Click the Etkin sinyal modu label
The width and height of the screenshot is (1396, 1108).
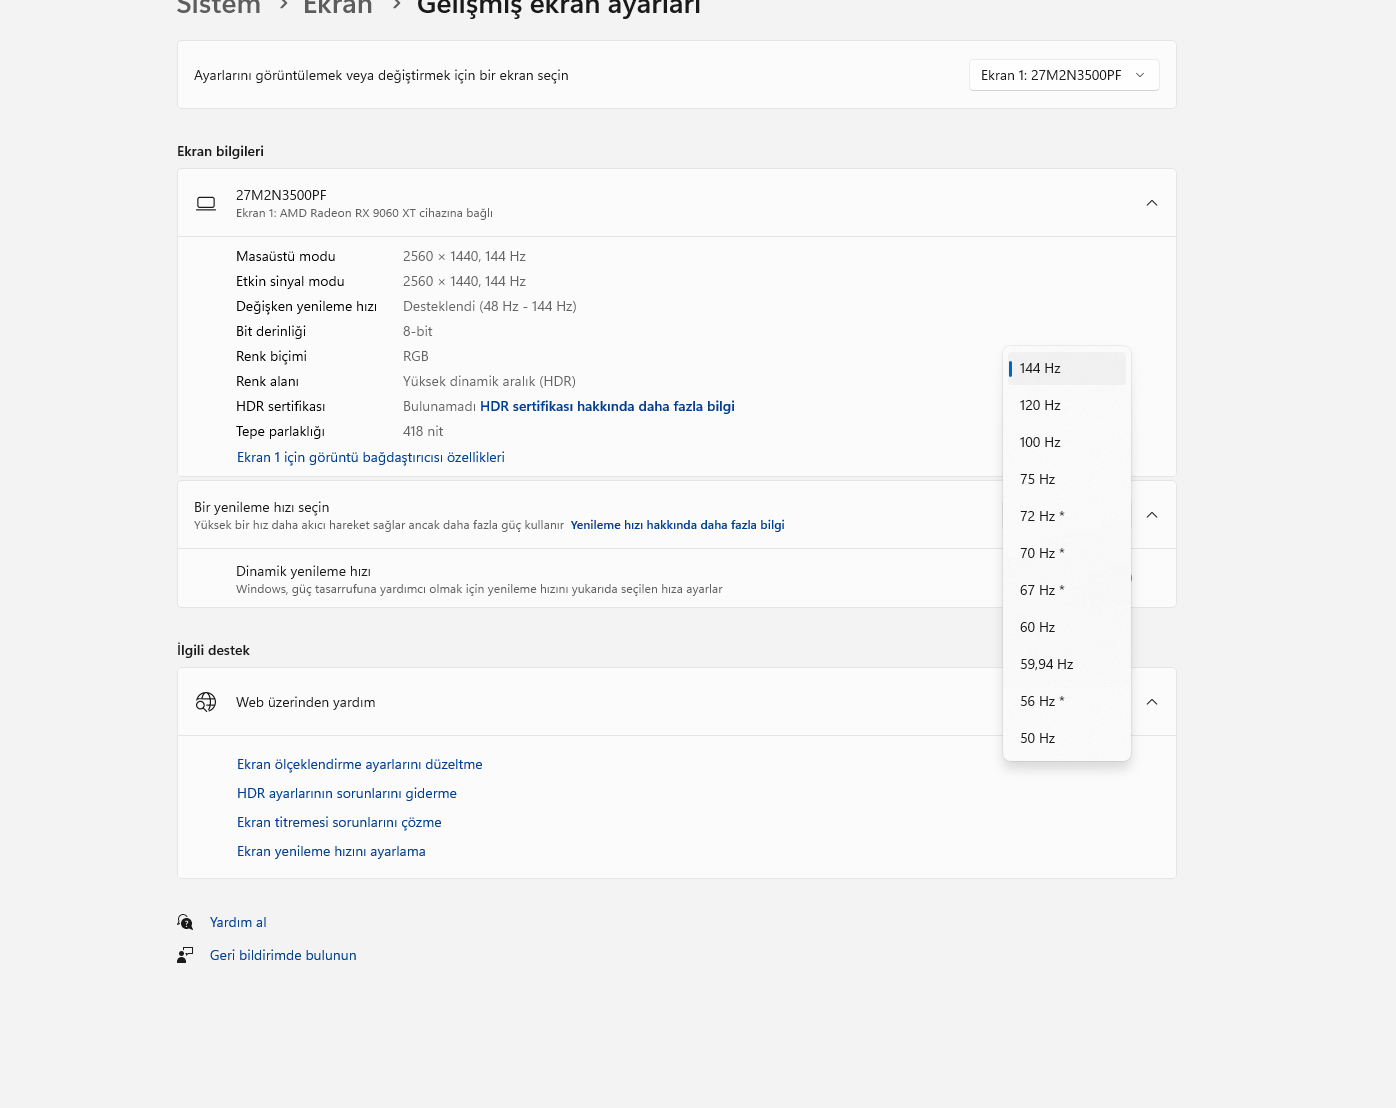click(x=290, y=281)
